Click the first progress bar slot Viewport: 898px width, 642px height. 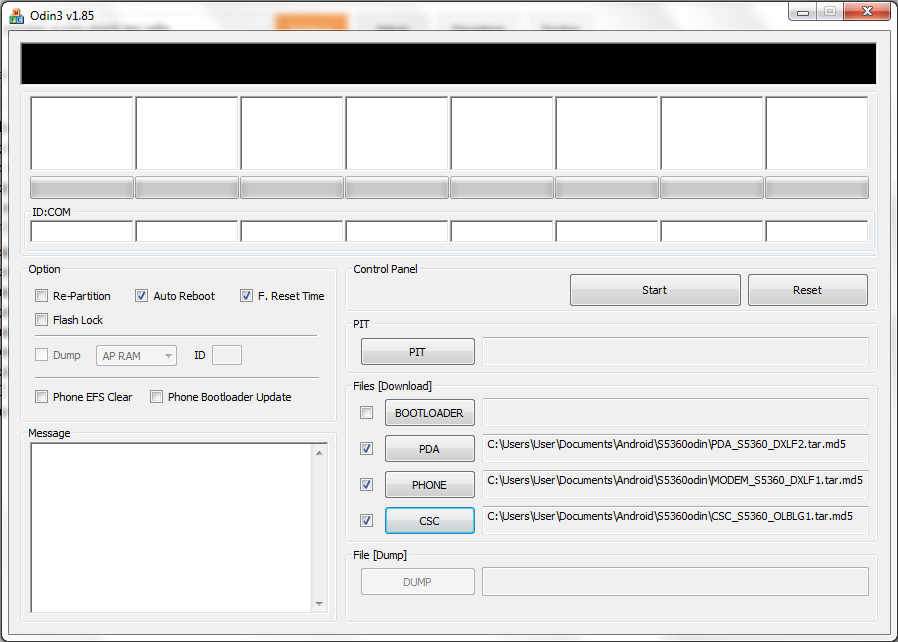[82, 188]
